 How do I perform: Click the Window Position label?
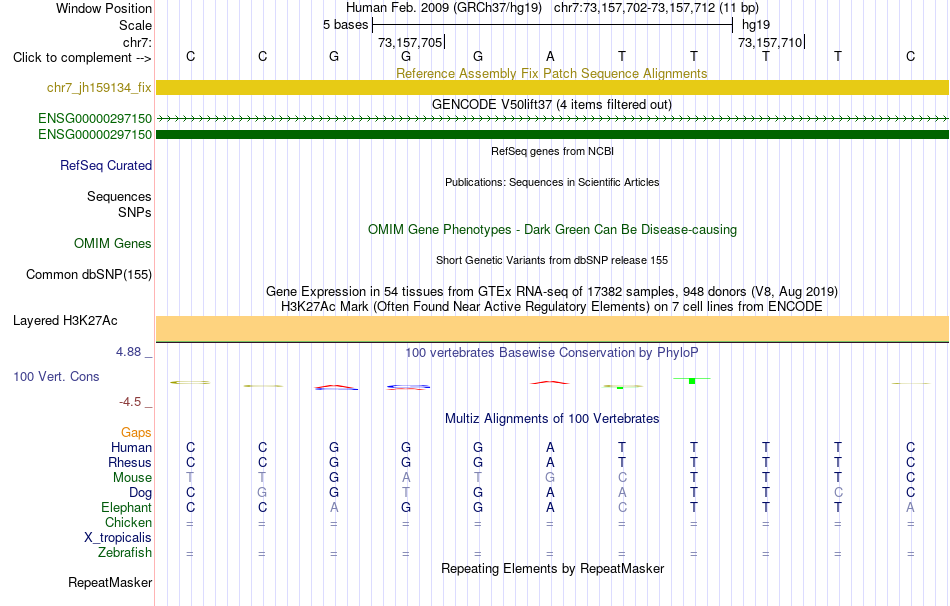tap(104, 8)
